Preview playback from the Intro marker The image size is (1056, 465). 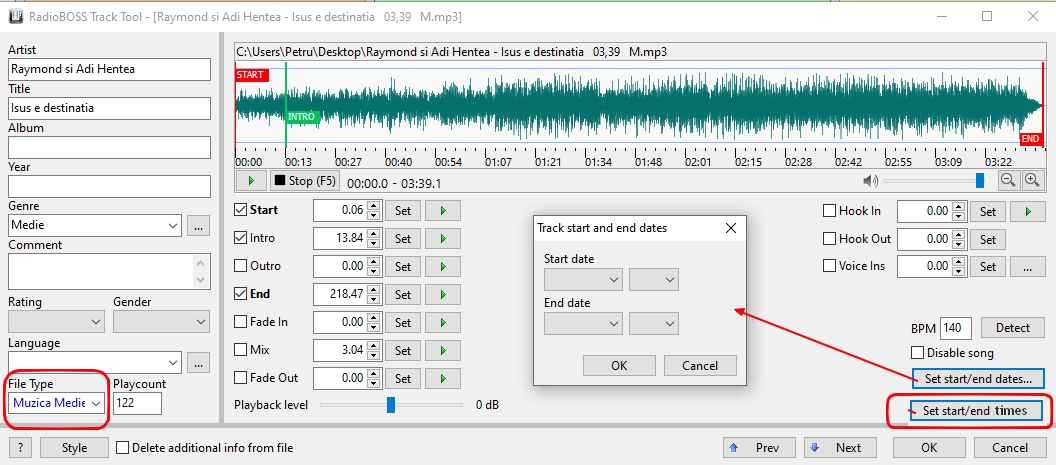tap(443, 239)
